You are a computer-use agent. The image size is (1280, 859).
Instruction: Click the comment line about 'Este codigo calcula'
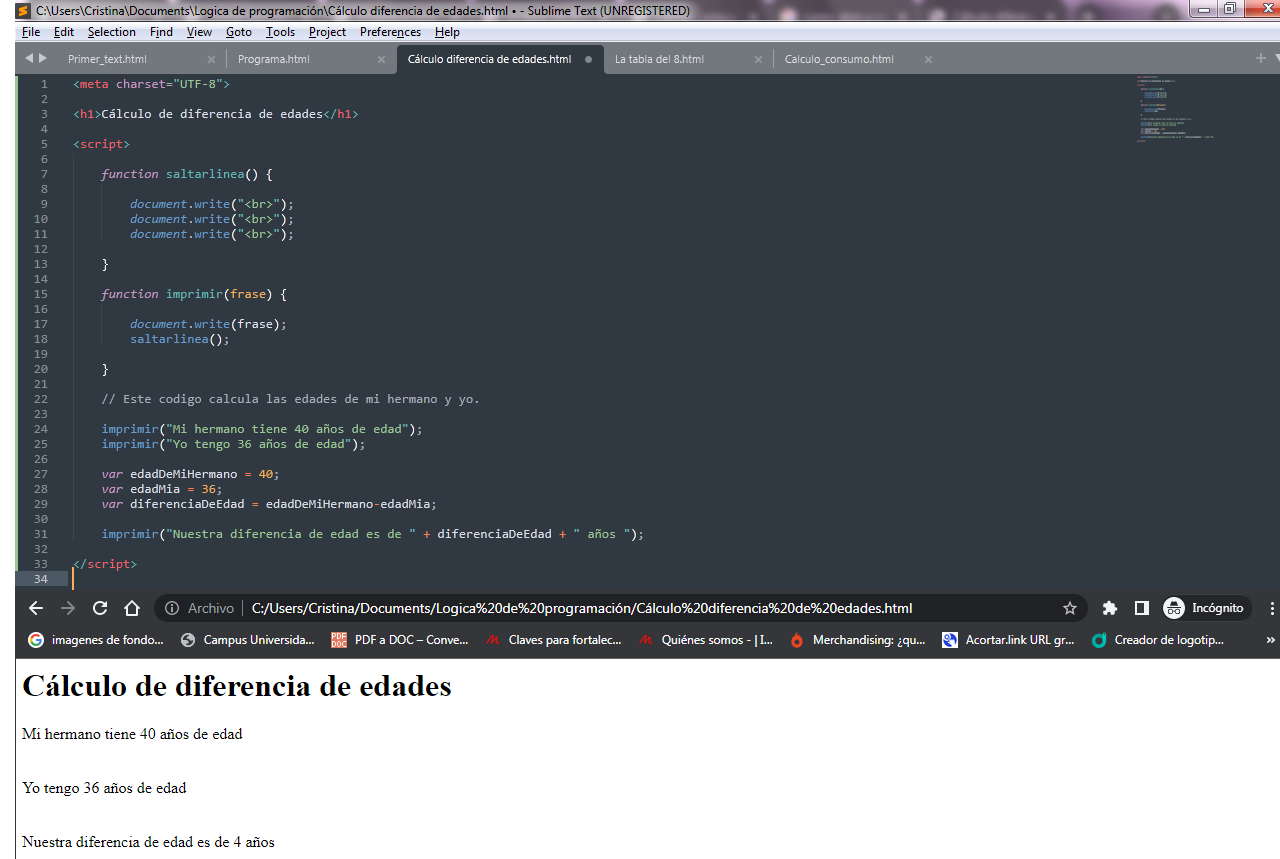tap(291, 399)
